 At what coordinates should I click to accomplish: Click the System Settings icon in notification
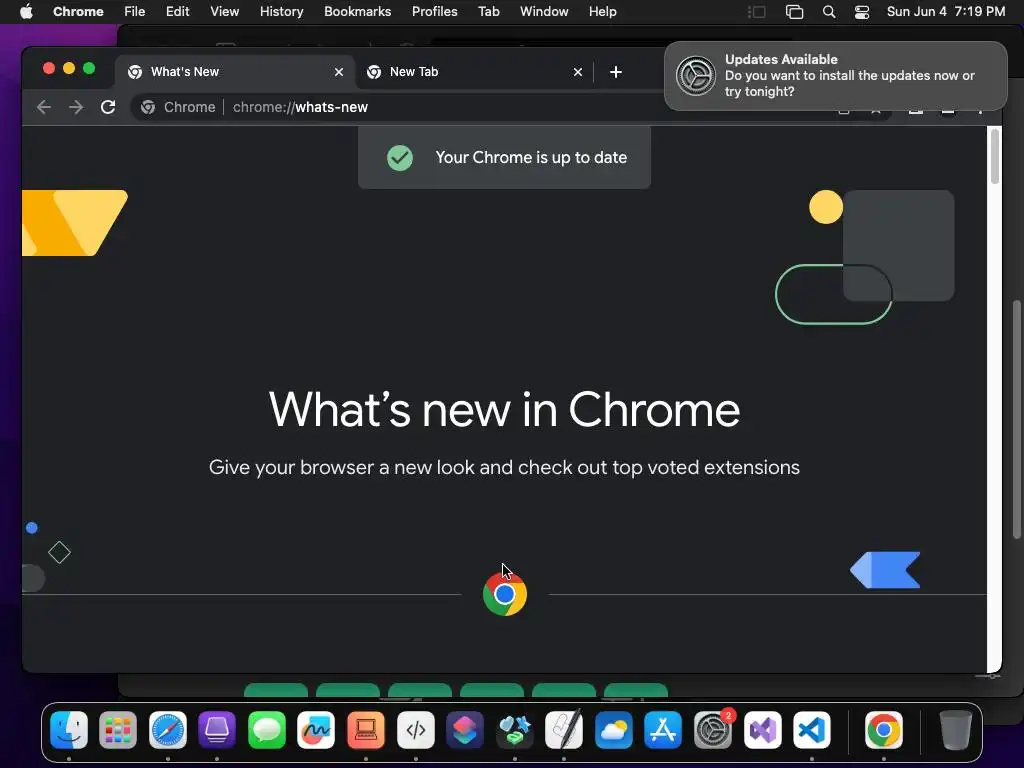tap(696, 76)
